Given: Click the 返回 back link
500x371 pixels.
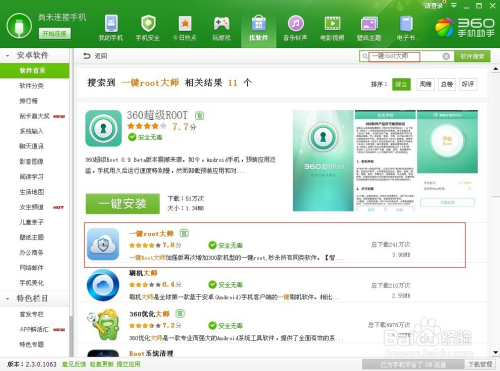Looking at the screenshot, I should pyautogui.click(x=100, y=56).
